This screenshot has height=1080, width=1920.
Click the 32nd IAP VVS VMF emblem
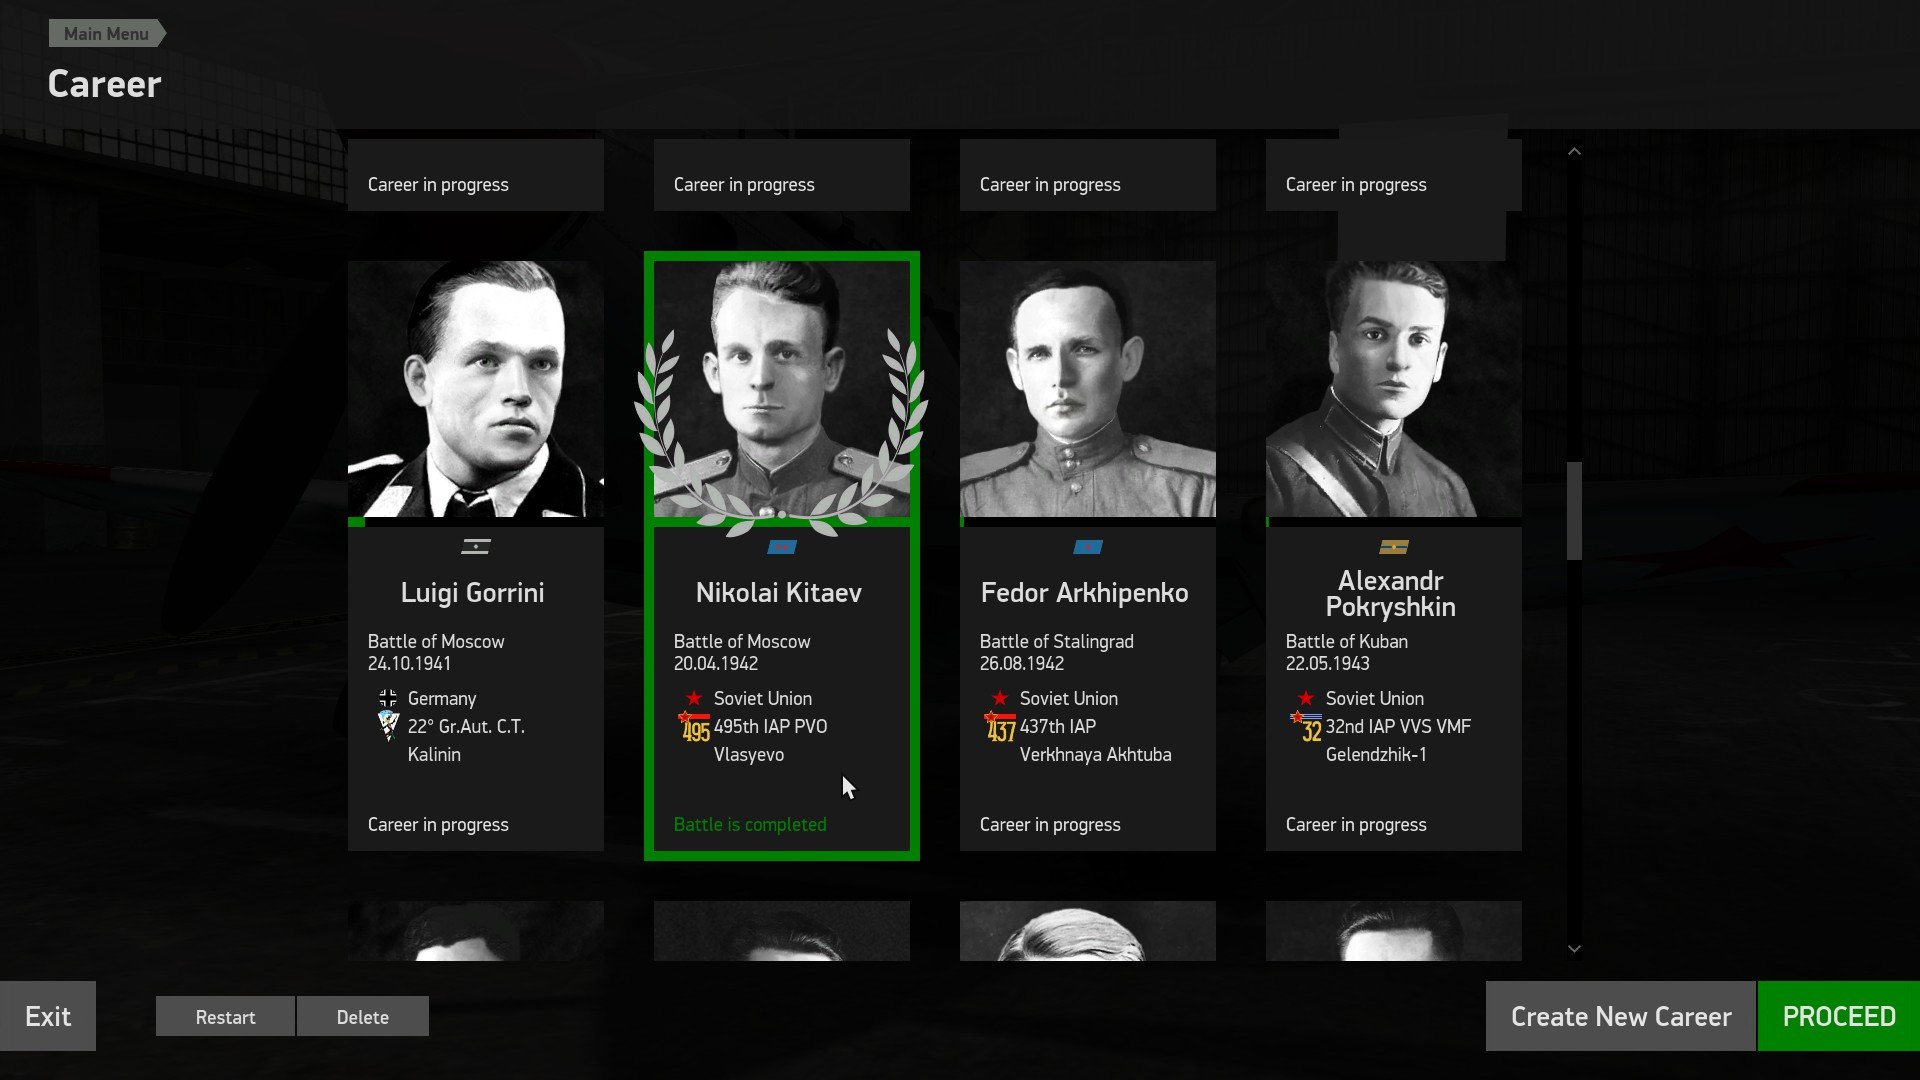(x=1306, y=727)
